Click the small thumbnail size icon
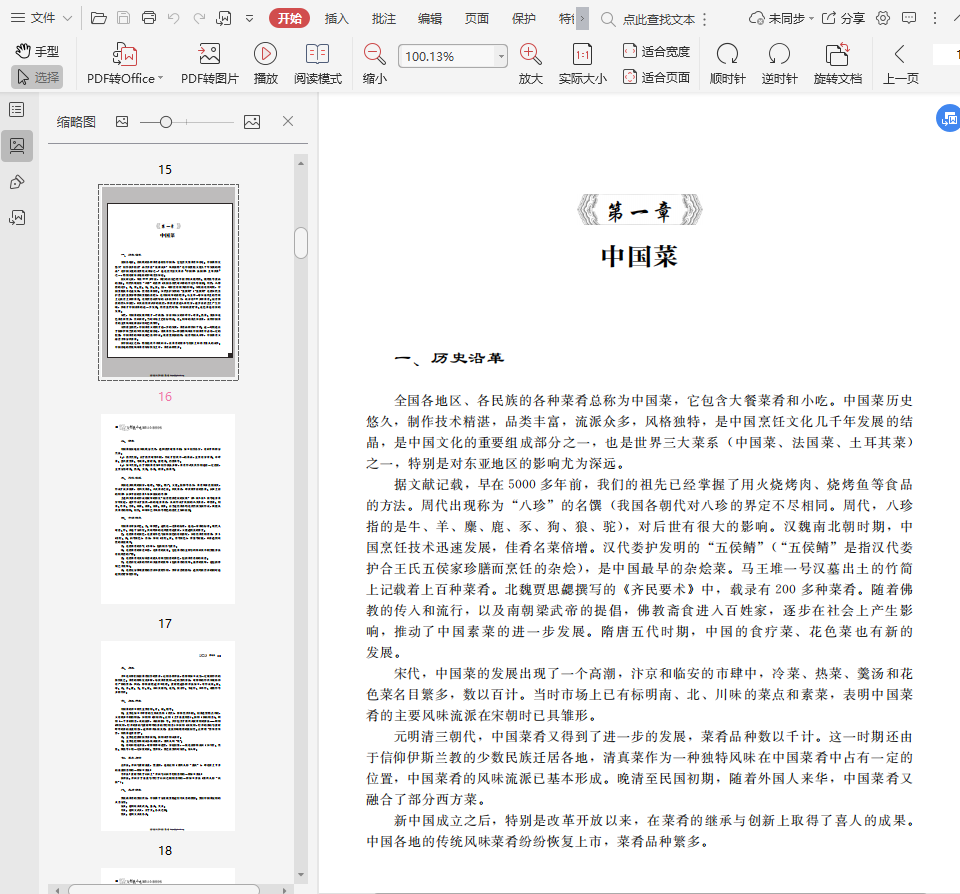Screen dimensions: 960x894 (122, 122)
